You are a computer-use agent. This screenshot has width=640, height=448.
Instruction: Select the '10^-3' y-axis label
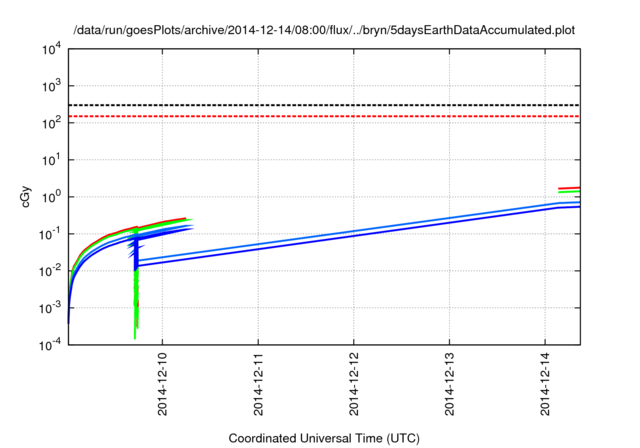[50, 308]
